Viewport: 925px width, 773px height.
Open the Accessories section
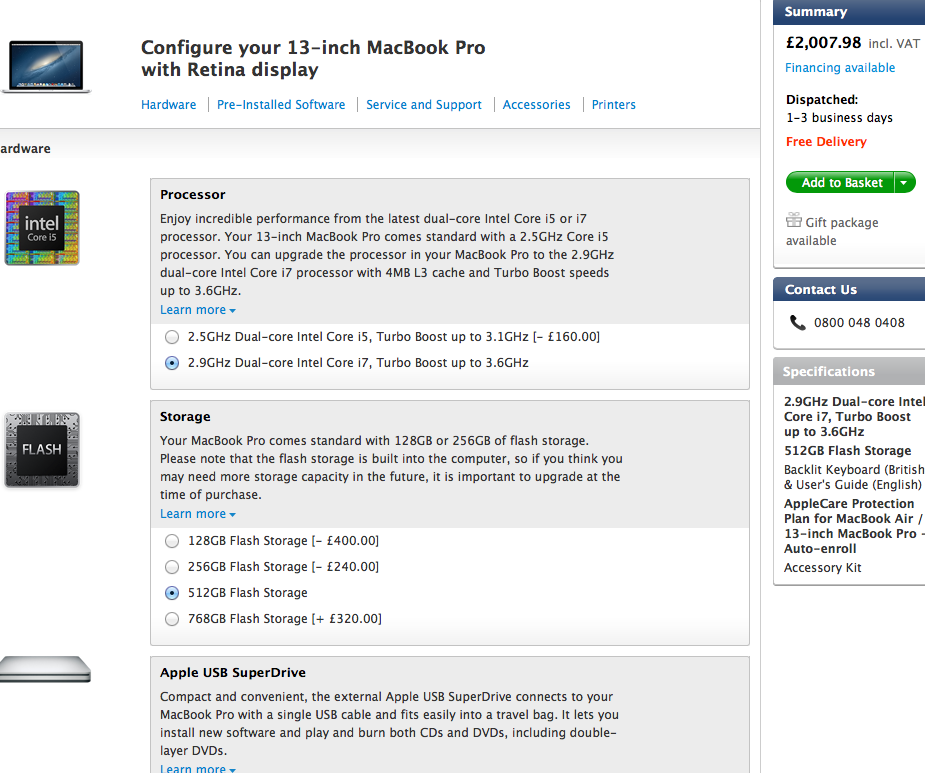point(536,104)
